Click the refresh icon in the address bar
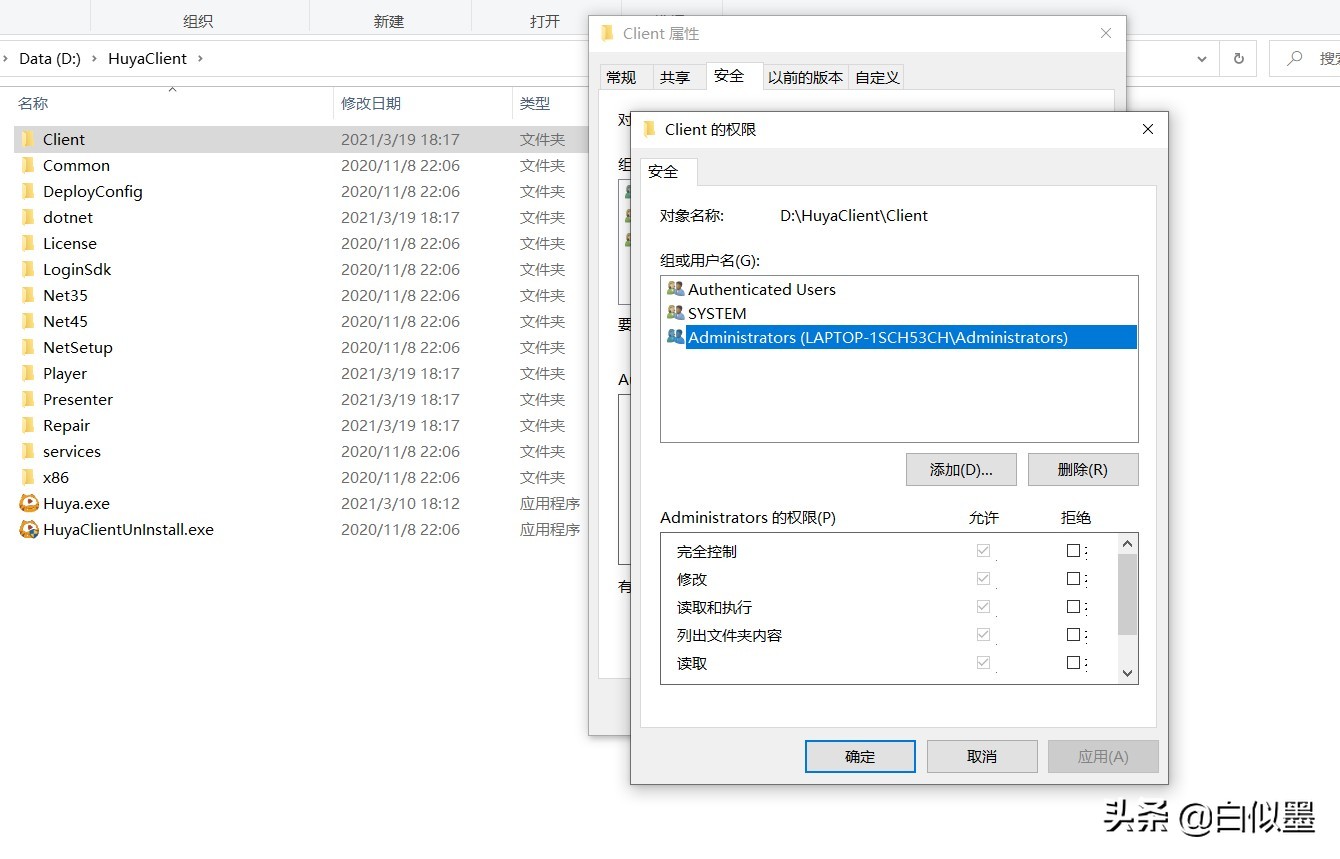 pyautogui.click(x=1238, y=58)
